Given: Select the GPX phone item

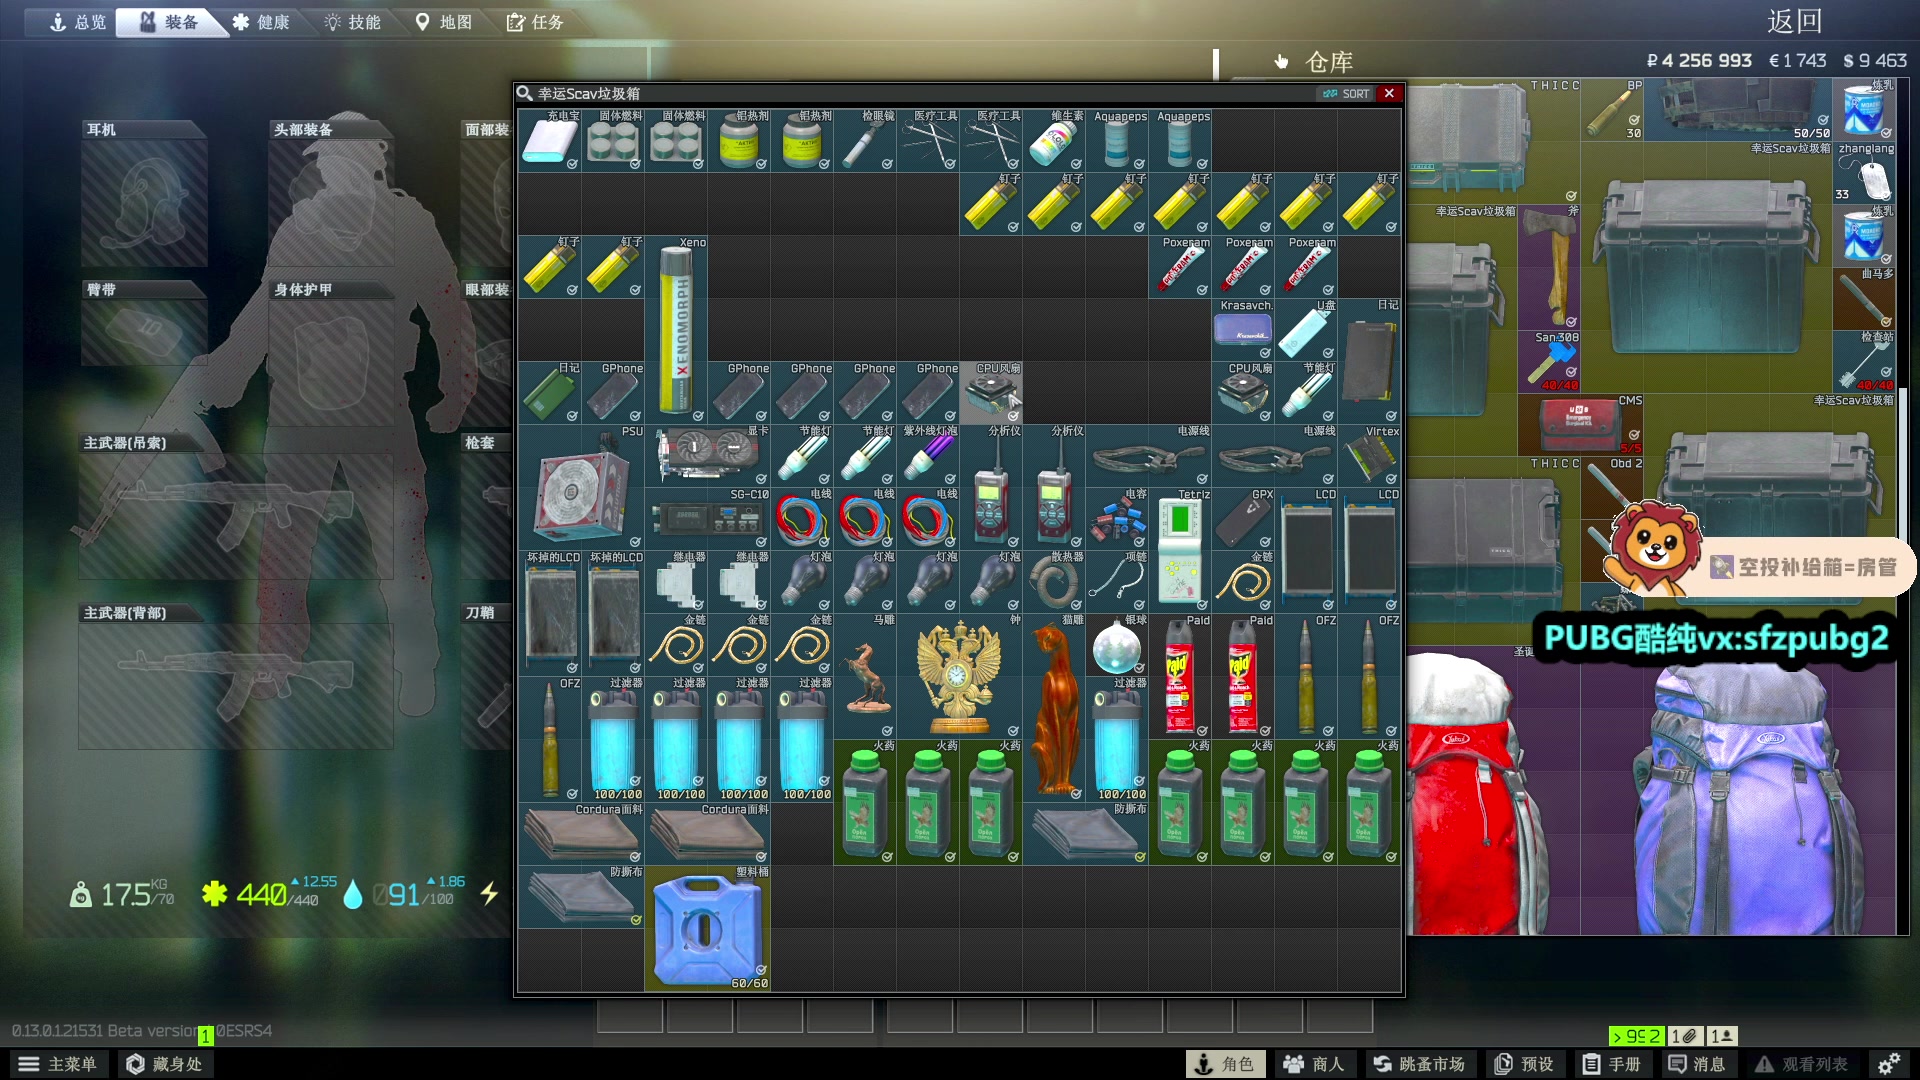Looking at the screenshot, I should click(x=1243, y=518).
